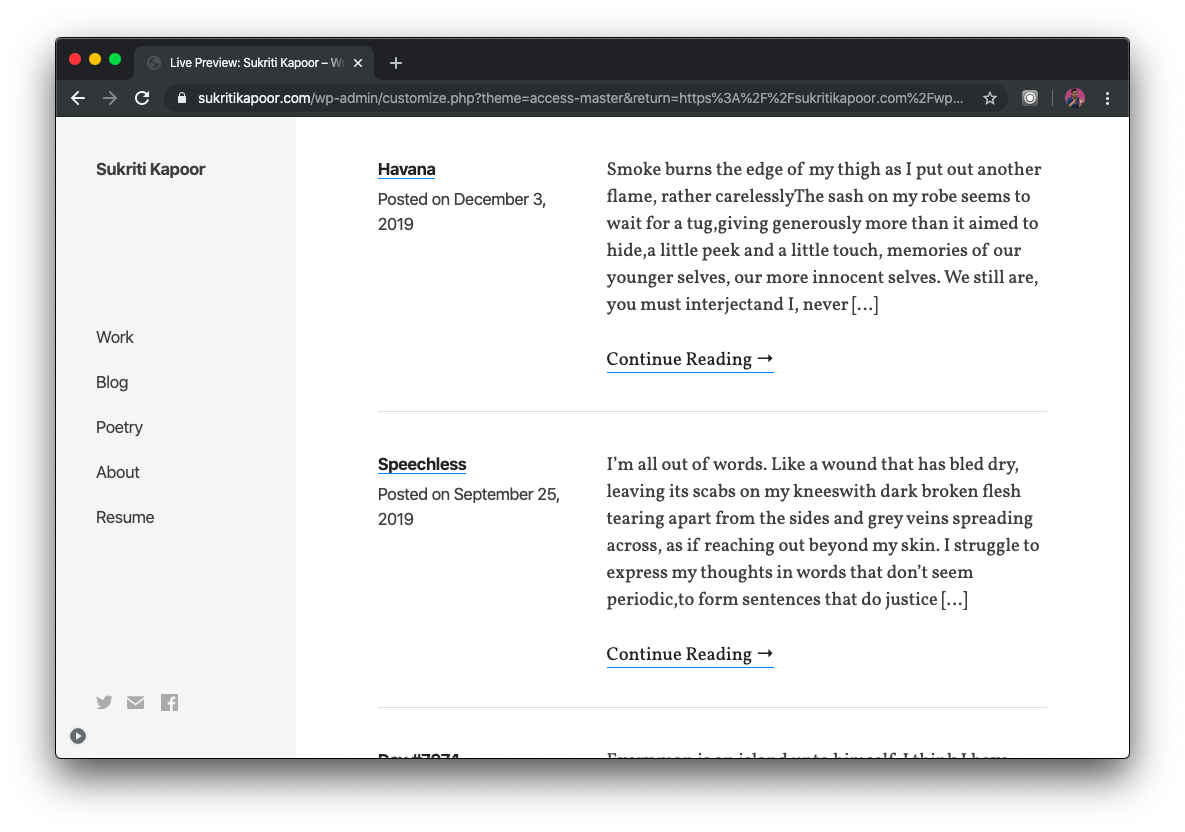Screen dimensions: 1185x832
Task: Click the yellow minimize window button
Action: pyautogui.click(x=94, y=59)
